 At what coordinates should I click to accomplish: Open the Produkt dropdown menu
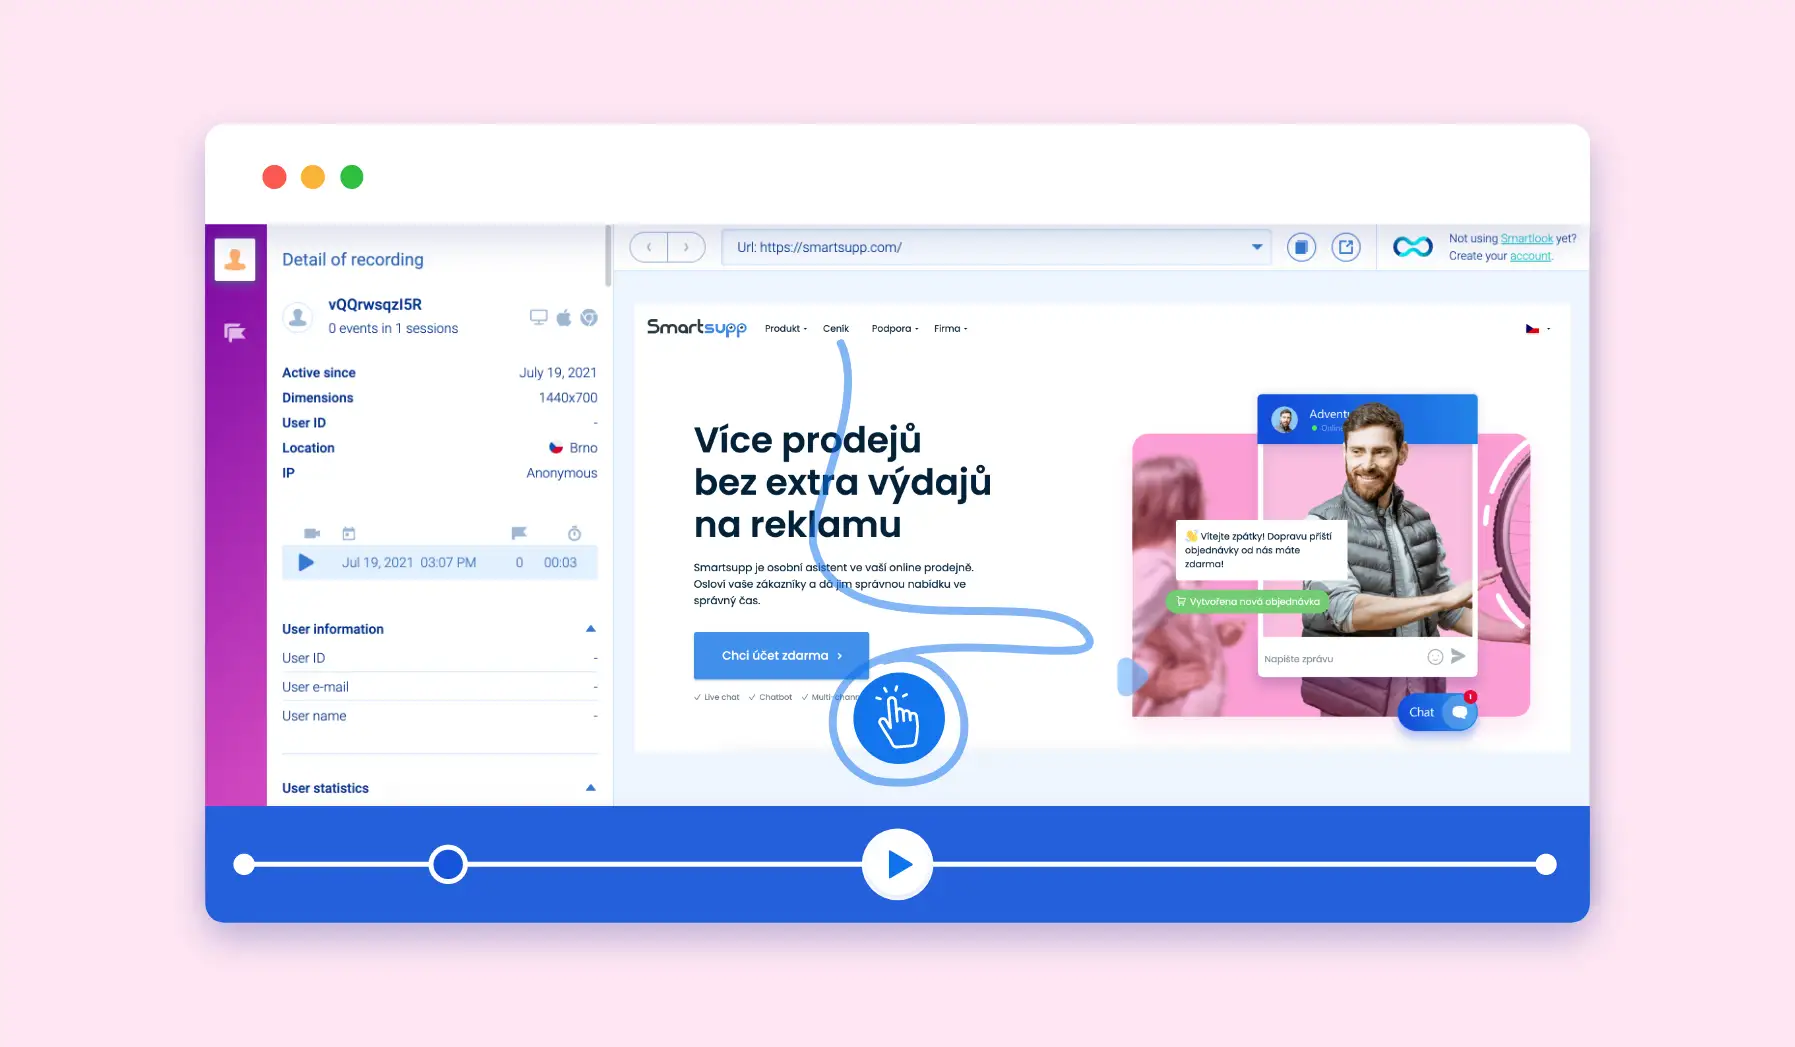point(786,329)
